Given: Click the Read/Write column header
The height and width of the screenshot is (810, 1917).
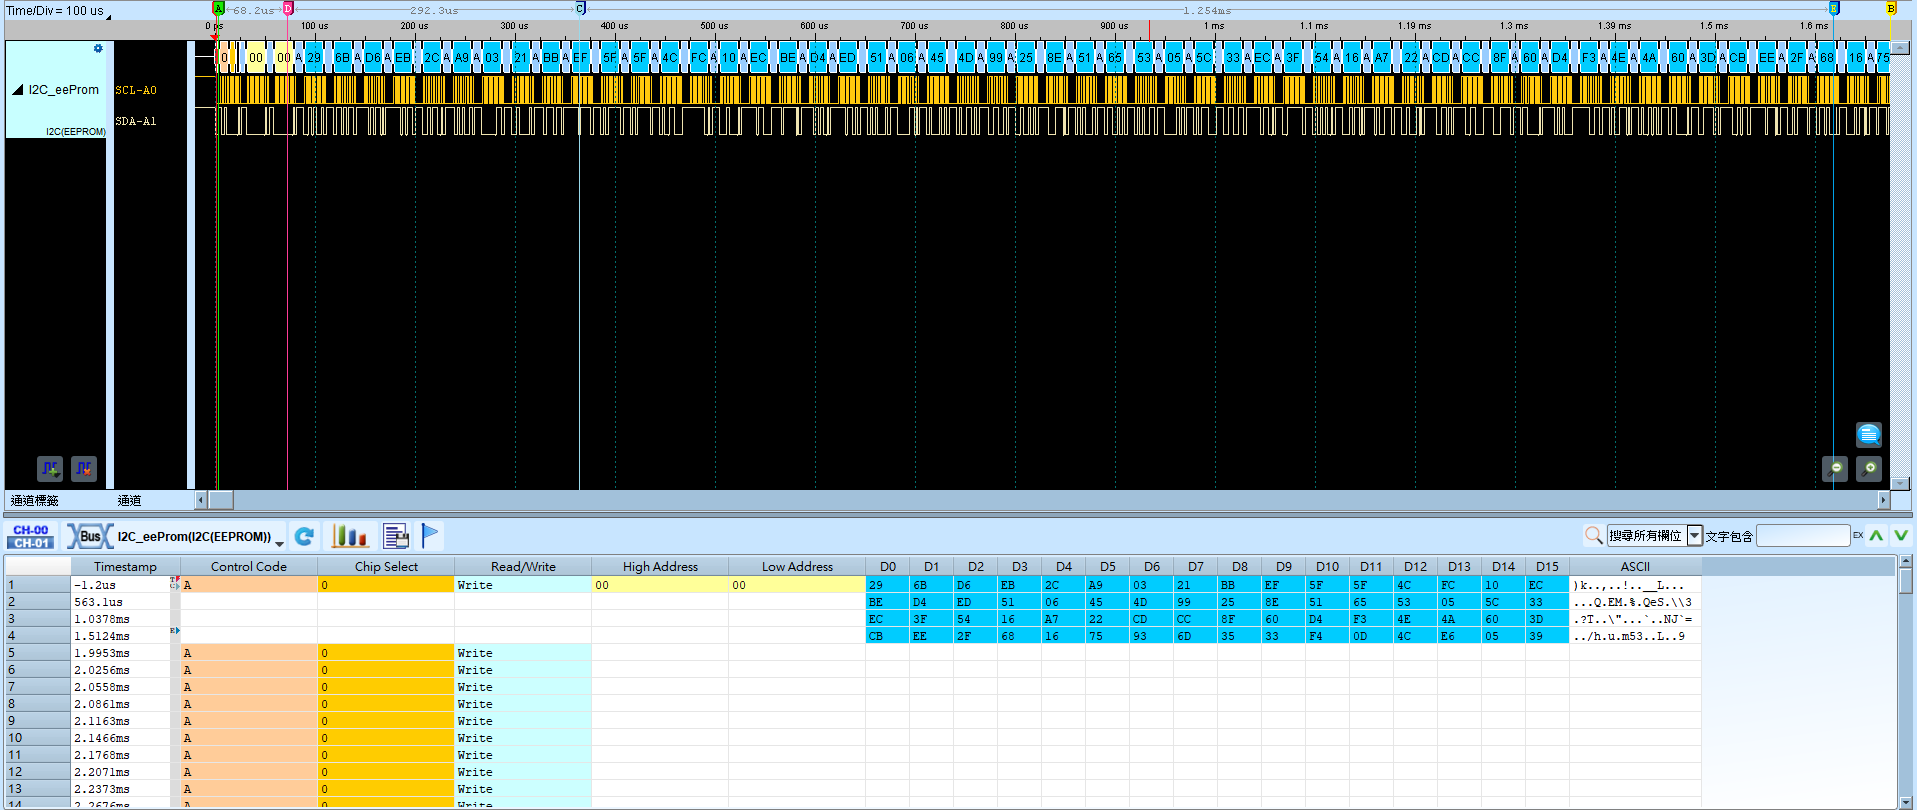Looking at the screenshot, I should [x=523, y=566].
